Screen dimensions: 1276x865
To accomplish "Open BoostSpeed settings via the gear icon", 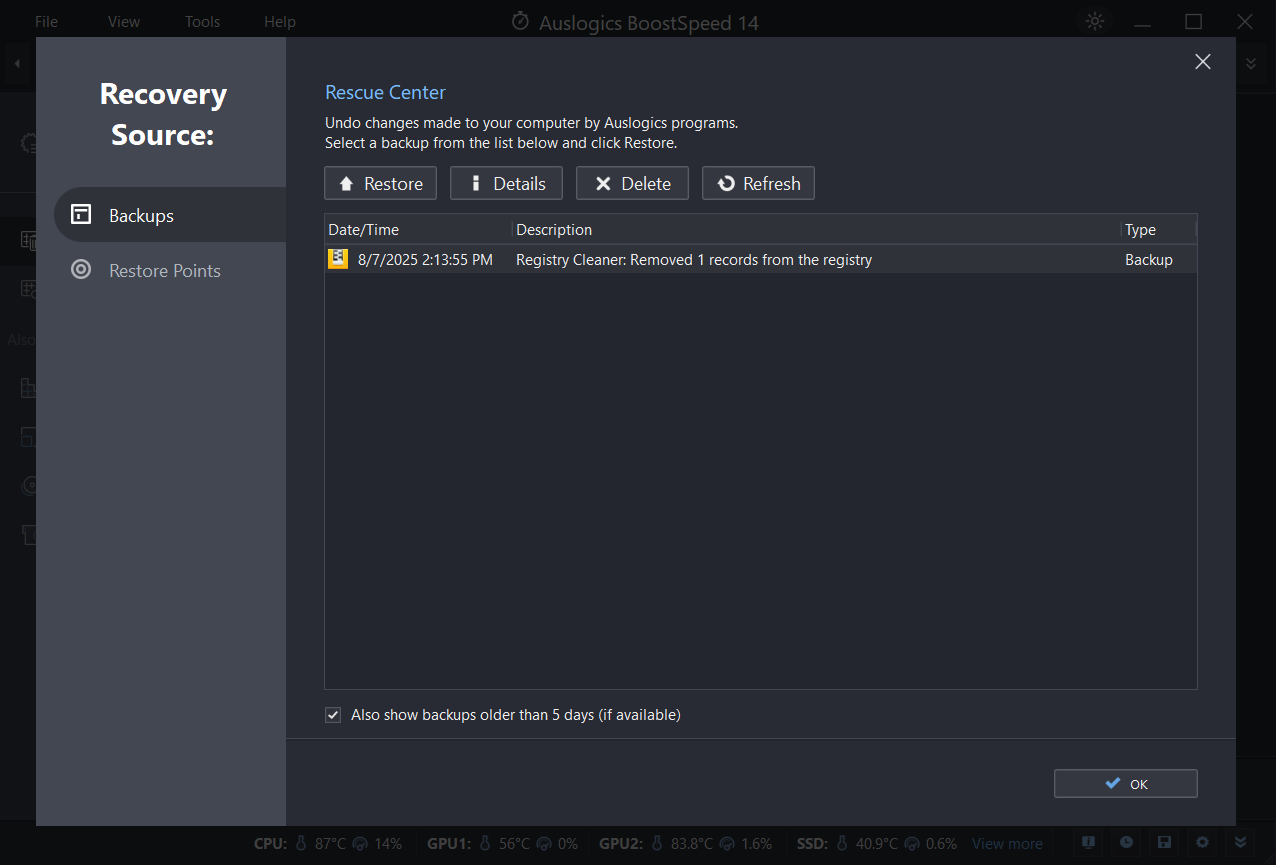I will [1202, 843].
